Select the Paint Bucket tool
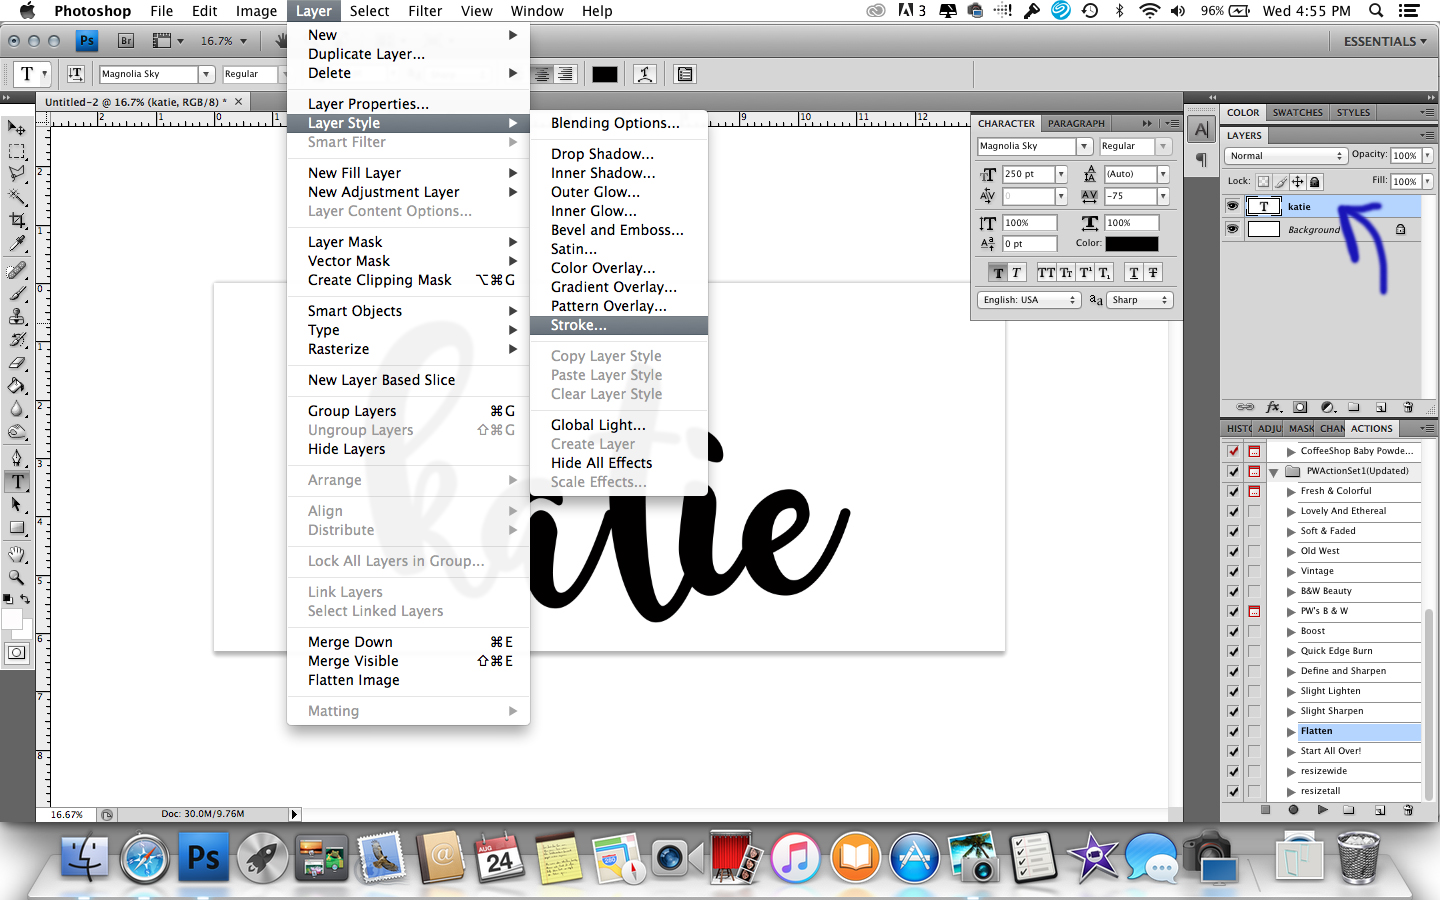 pyautogui.click(x=17, y=385)
